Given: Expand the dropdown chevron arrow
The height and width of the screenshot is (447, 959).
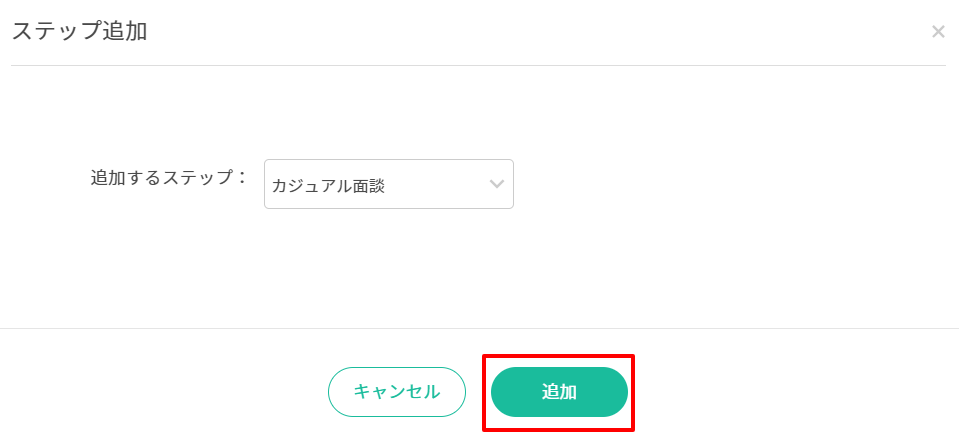Looking at the screenshot, I should [496, 184].
